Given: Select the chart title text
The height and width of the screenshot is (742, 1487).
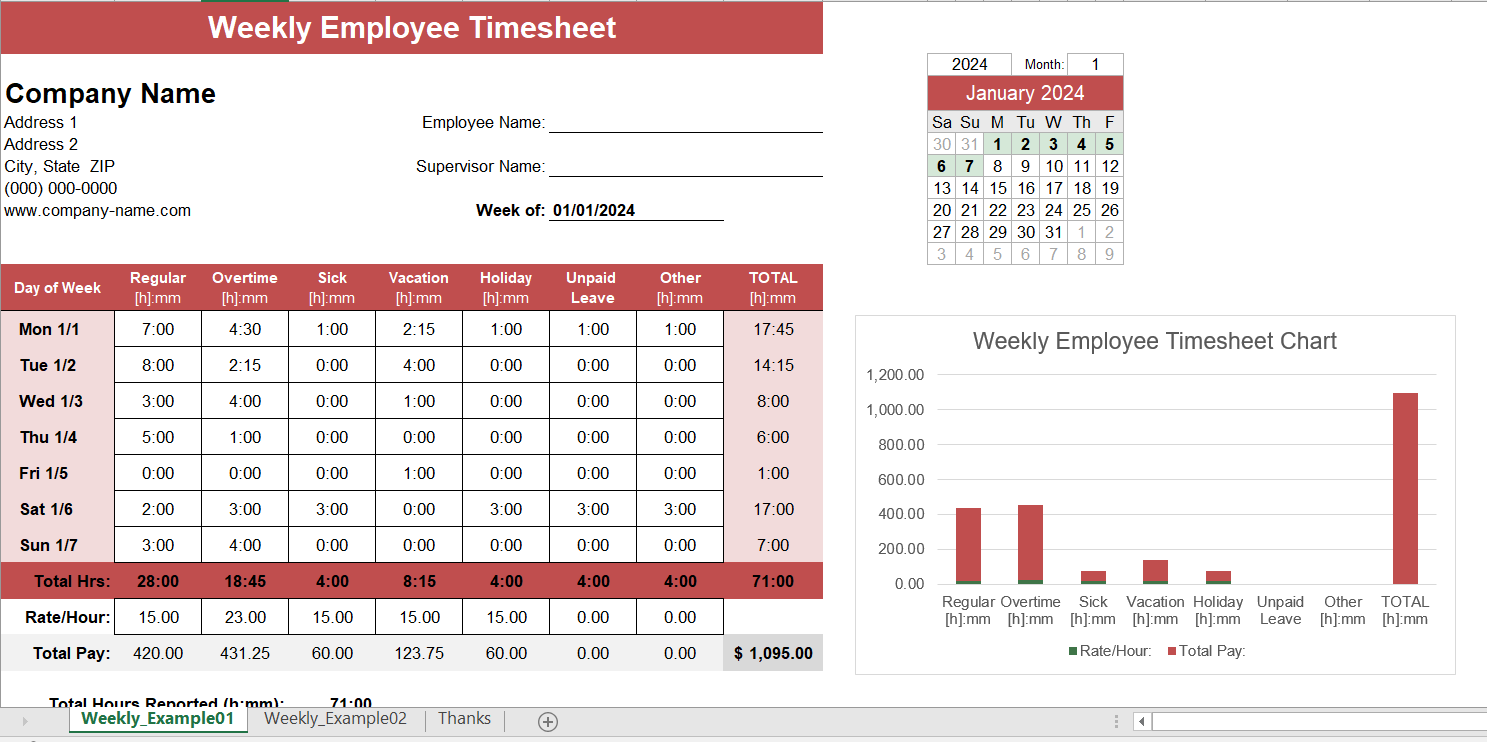Looking at the screenshot, I should [1154, 341].
